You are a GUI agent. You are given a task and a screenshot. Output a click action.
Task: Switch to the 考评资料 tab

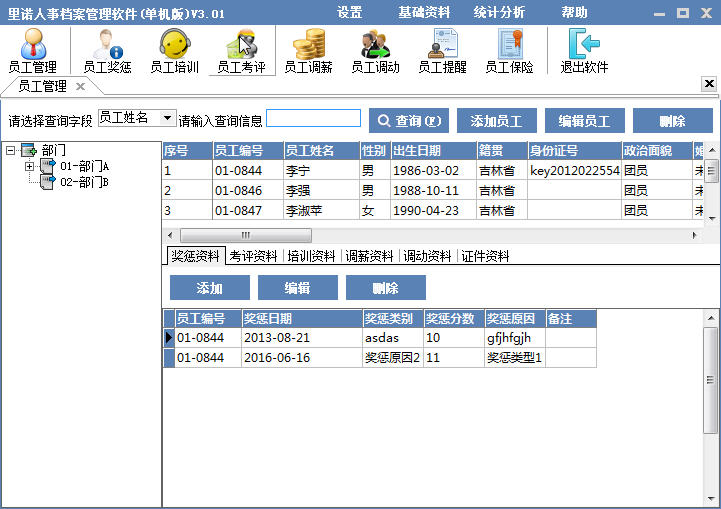pos(253,256)
